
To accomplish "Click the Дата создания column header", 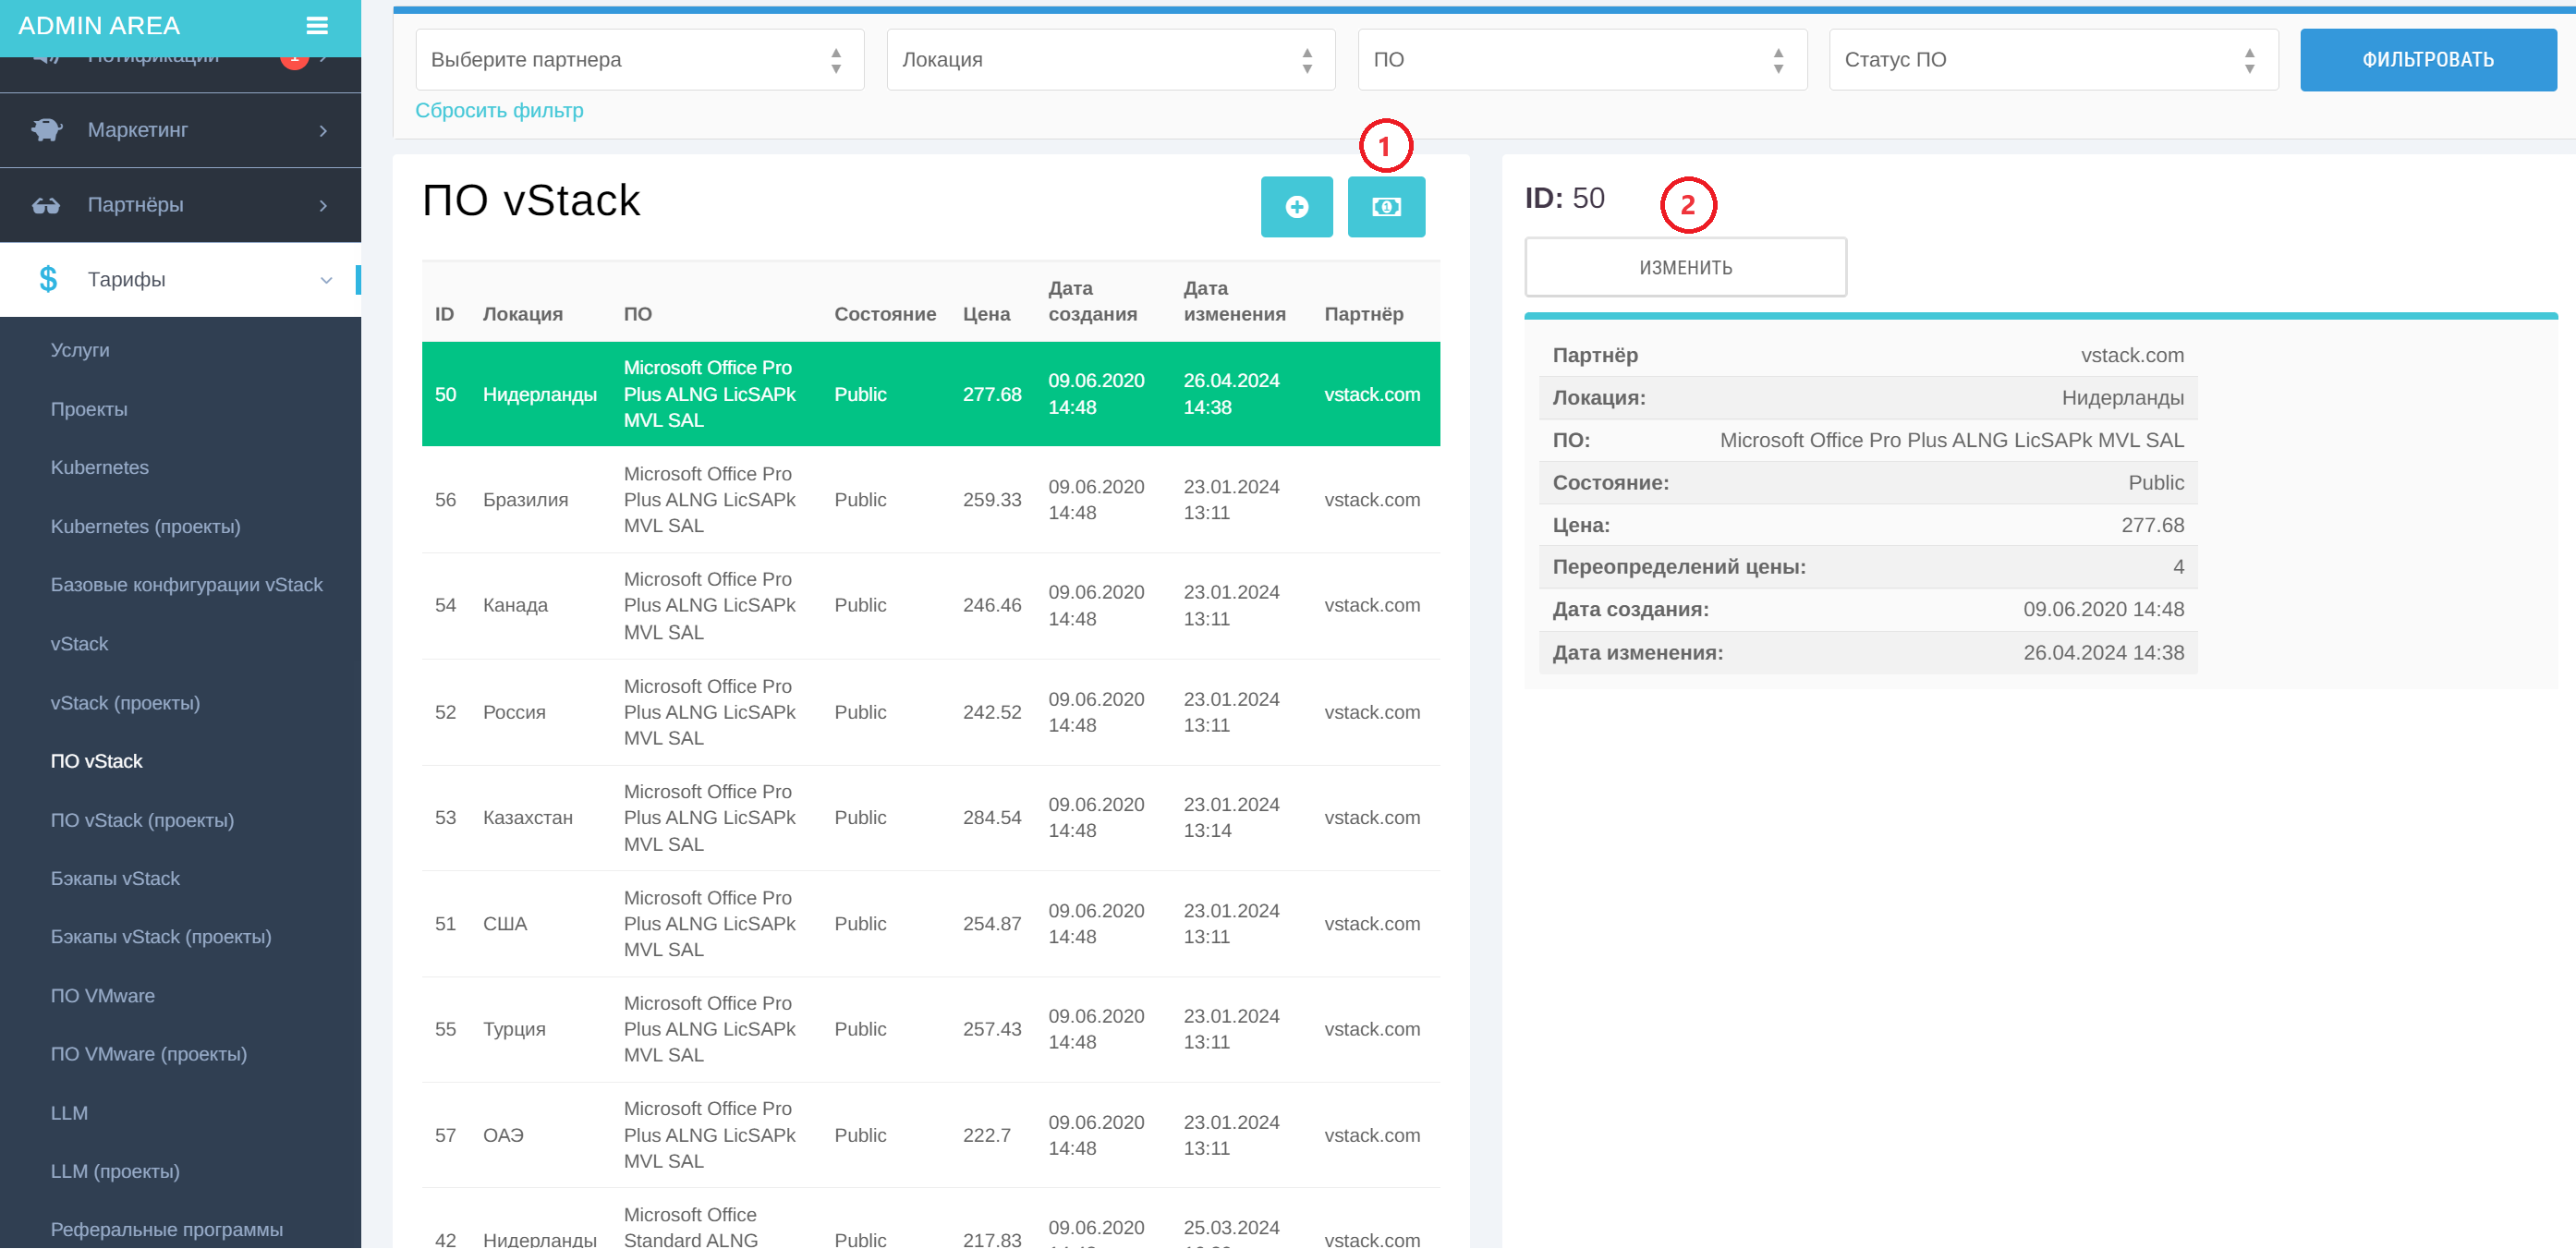I will [1092, 301].
